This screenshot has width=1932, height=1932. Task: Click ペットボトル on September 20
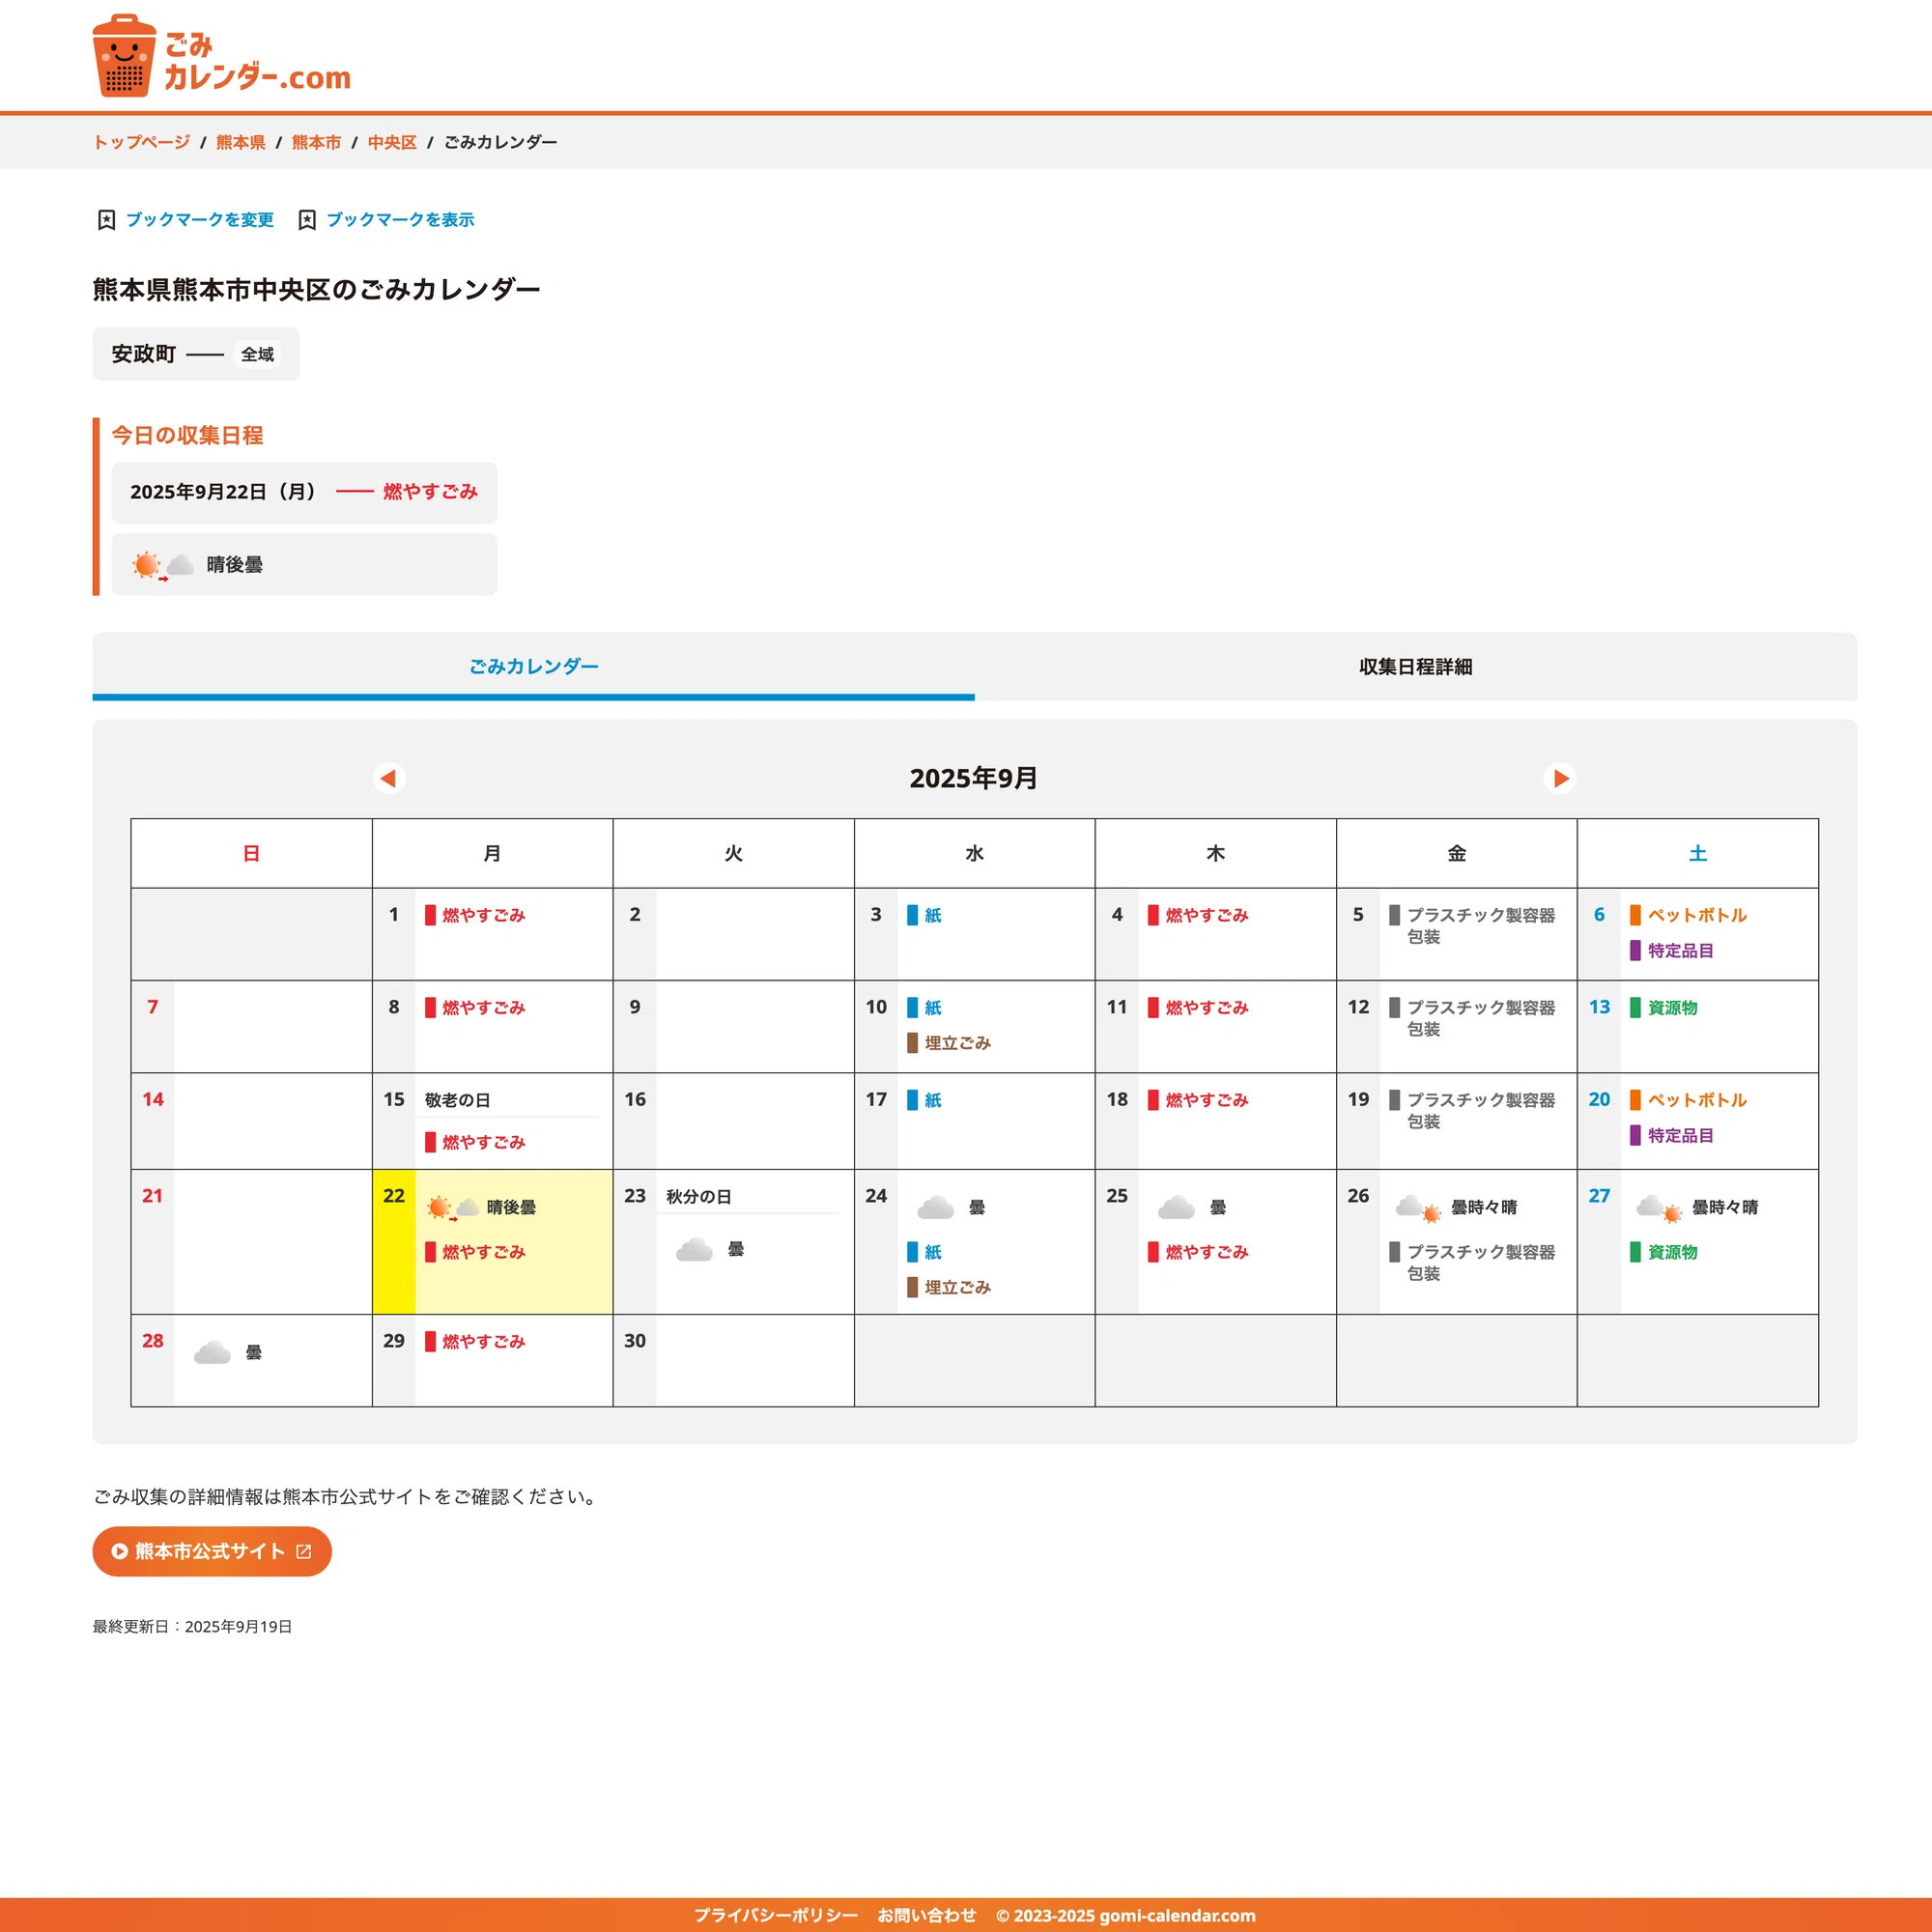1697,1100
